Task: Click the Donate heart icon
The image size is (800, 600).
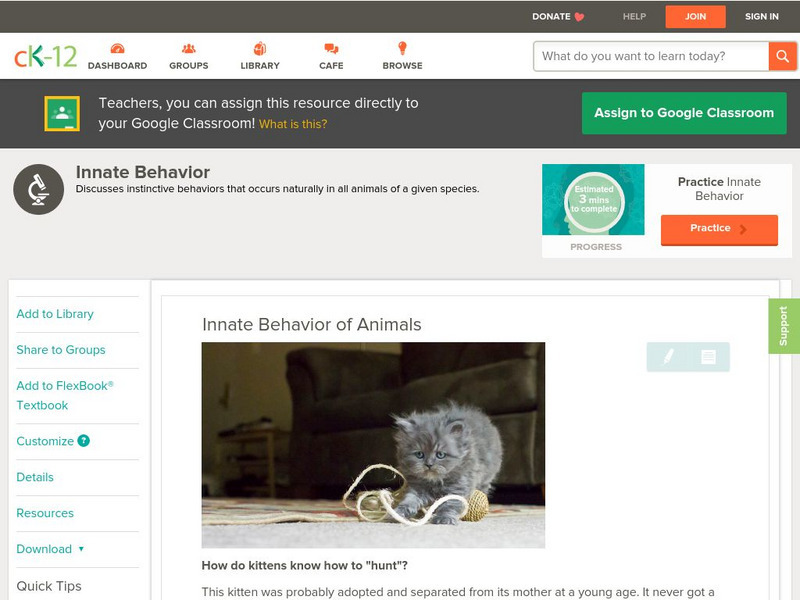Action: click(x=579, y=17)
